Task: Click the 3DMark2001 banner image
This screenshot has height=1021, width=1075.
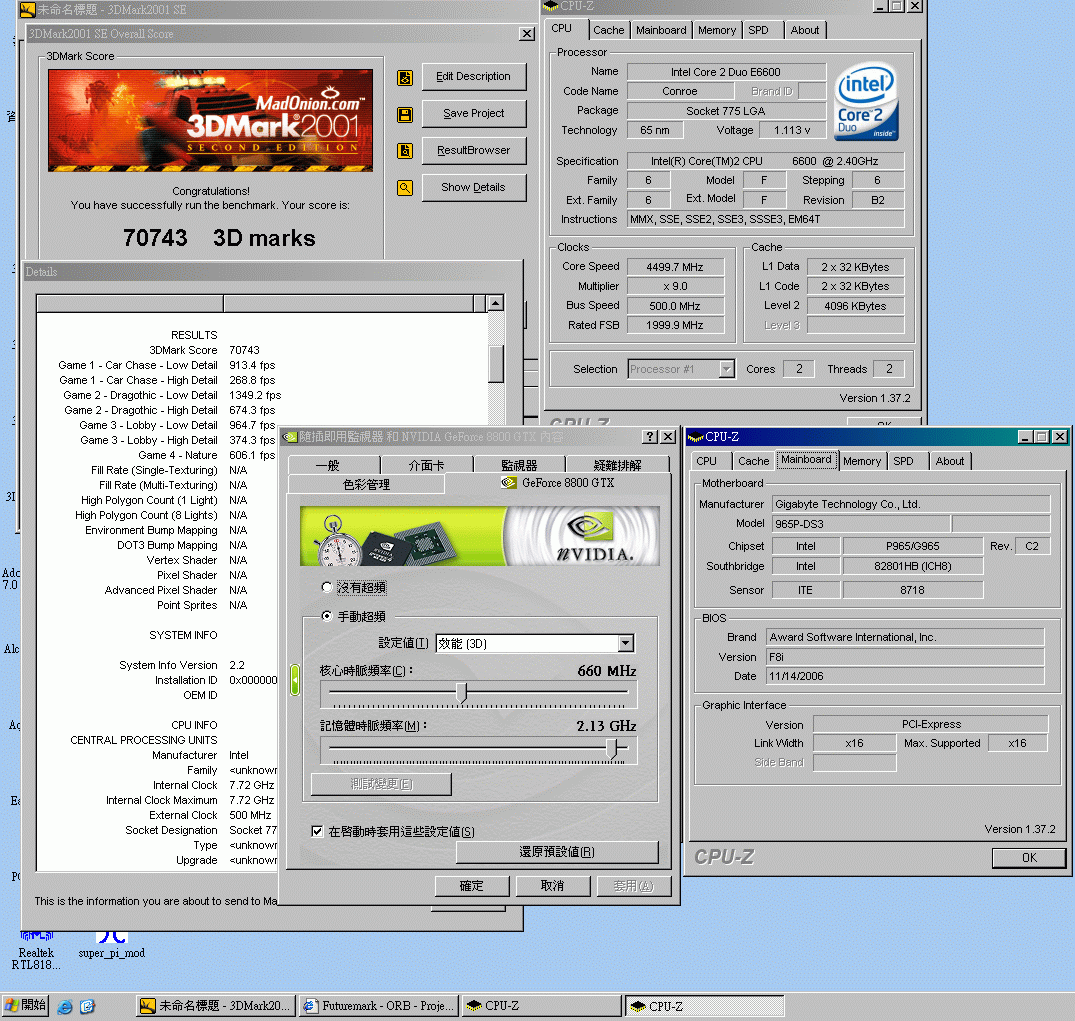Action: point(210,120)
